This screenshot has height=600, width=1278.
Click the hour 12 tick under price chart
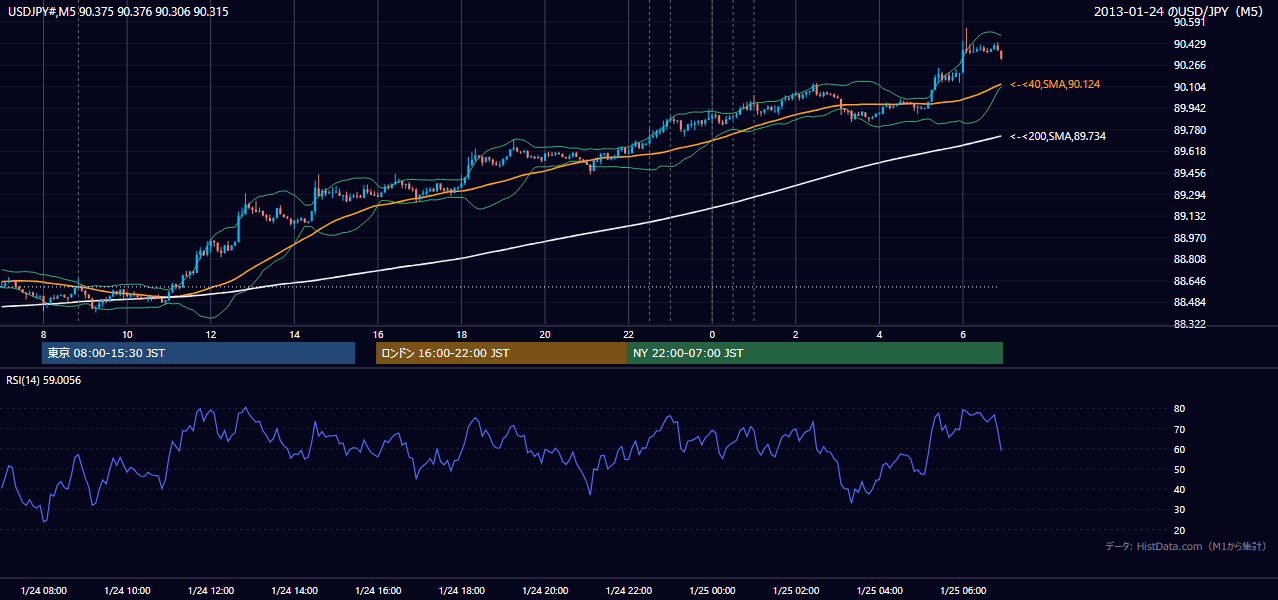[211, 334]
